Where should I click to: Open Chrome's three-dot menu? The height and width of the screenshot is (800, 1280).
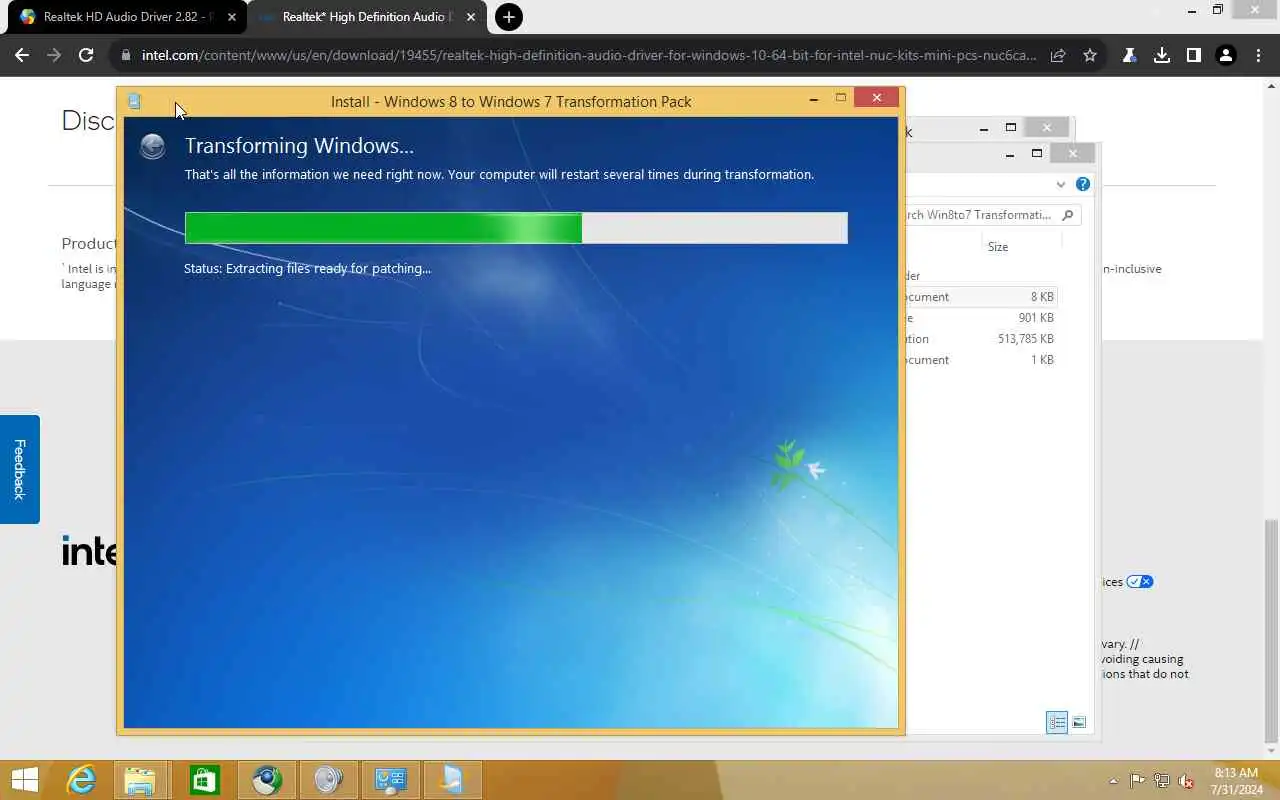coord(1258,56)
